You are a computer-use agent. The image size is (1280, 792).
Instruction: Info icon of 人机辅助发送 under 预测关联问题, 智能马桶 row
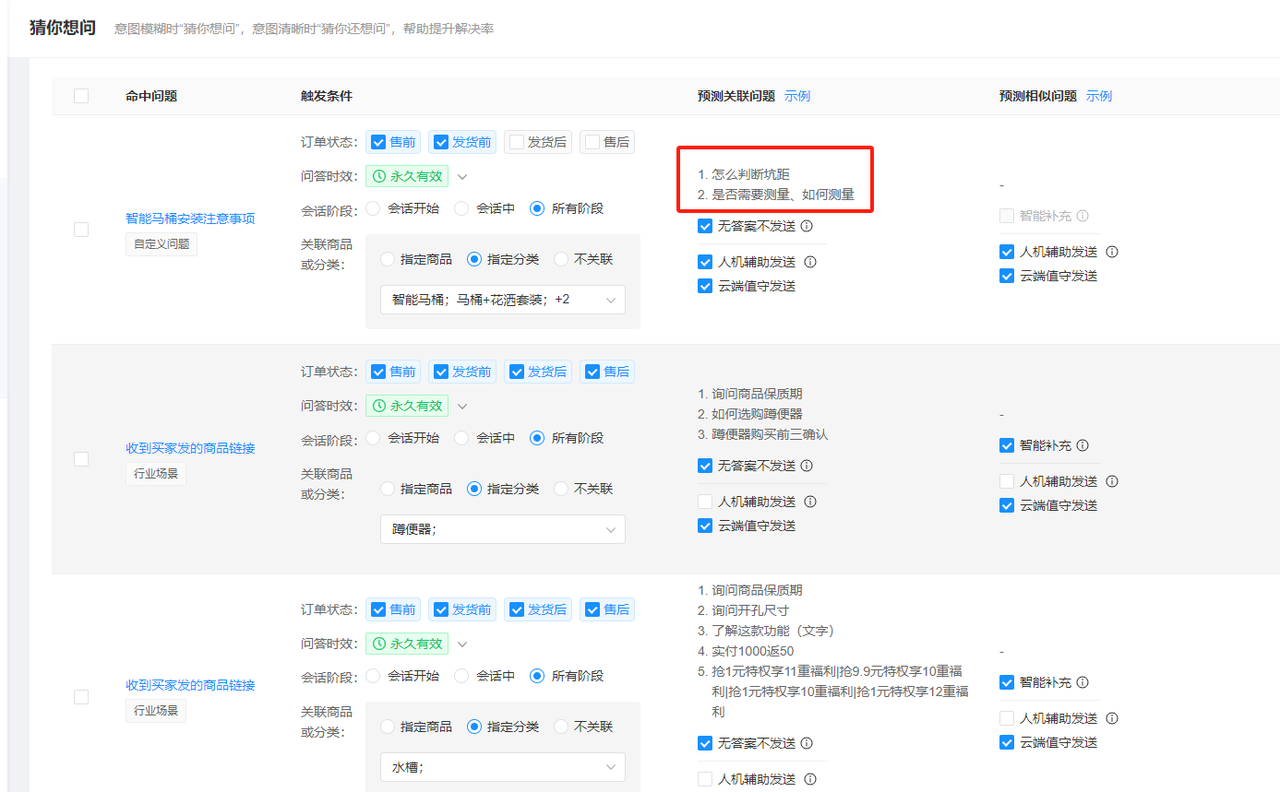810,262
